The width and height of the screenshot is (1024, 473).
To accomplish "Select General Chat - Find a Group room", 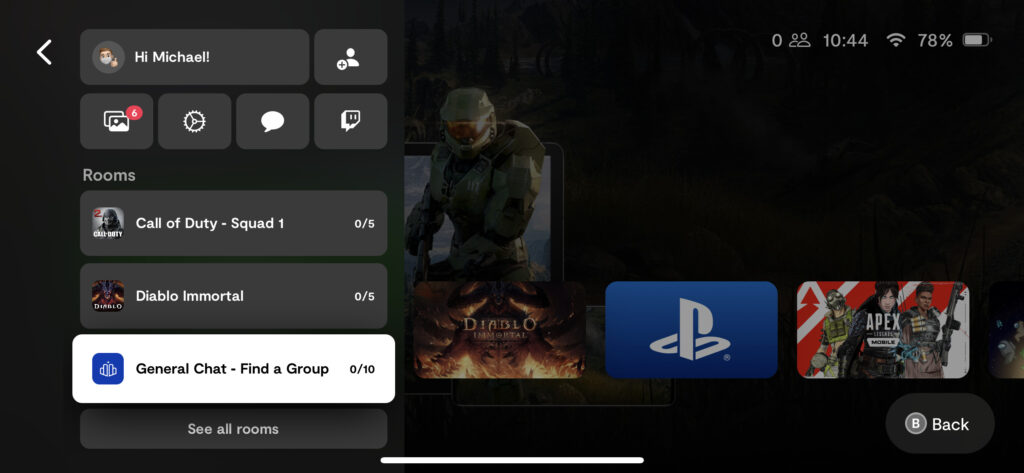I will point(234,369).
